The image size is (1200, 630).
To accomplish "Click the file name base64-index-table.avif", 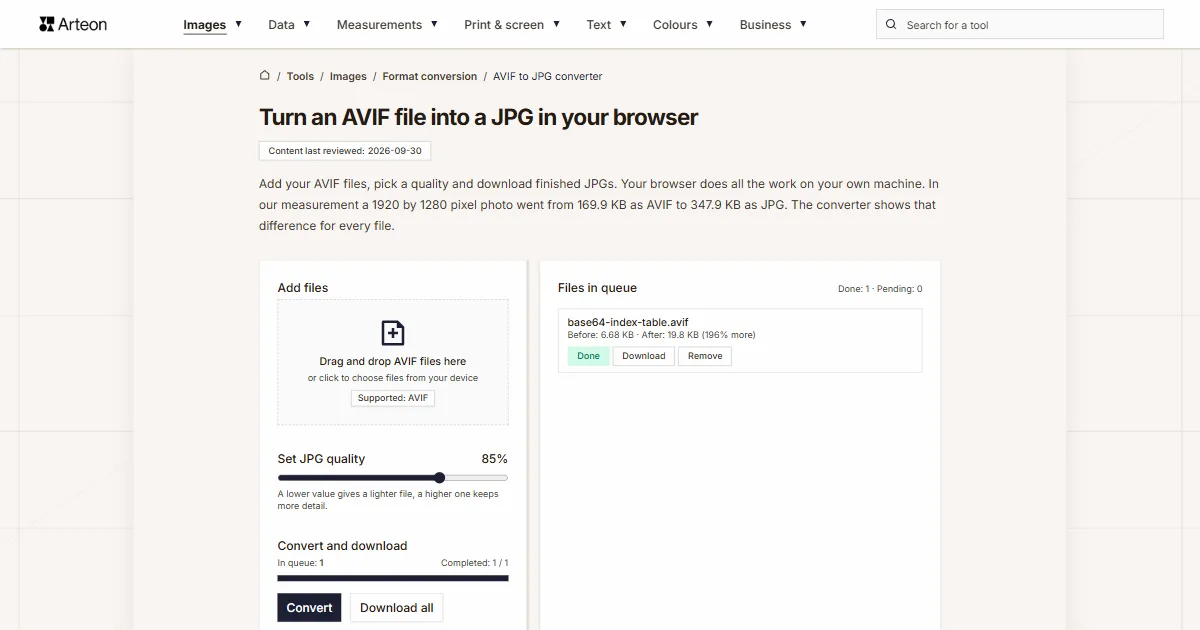I will pos(628,322).
